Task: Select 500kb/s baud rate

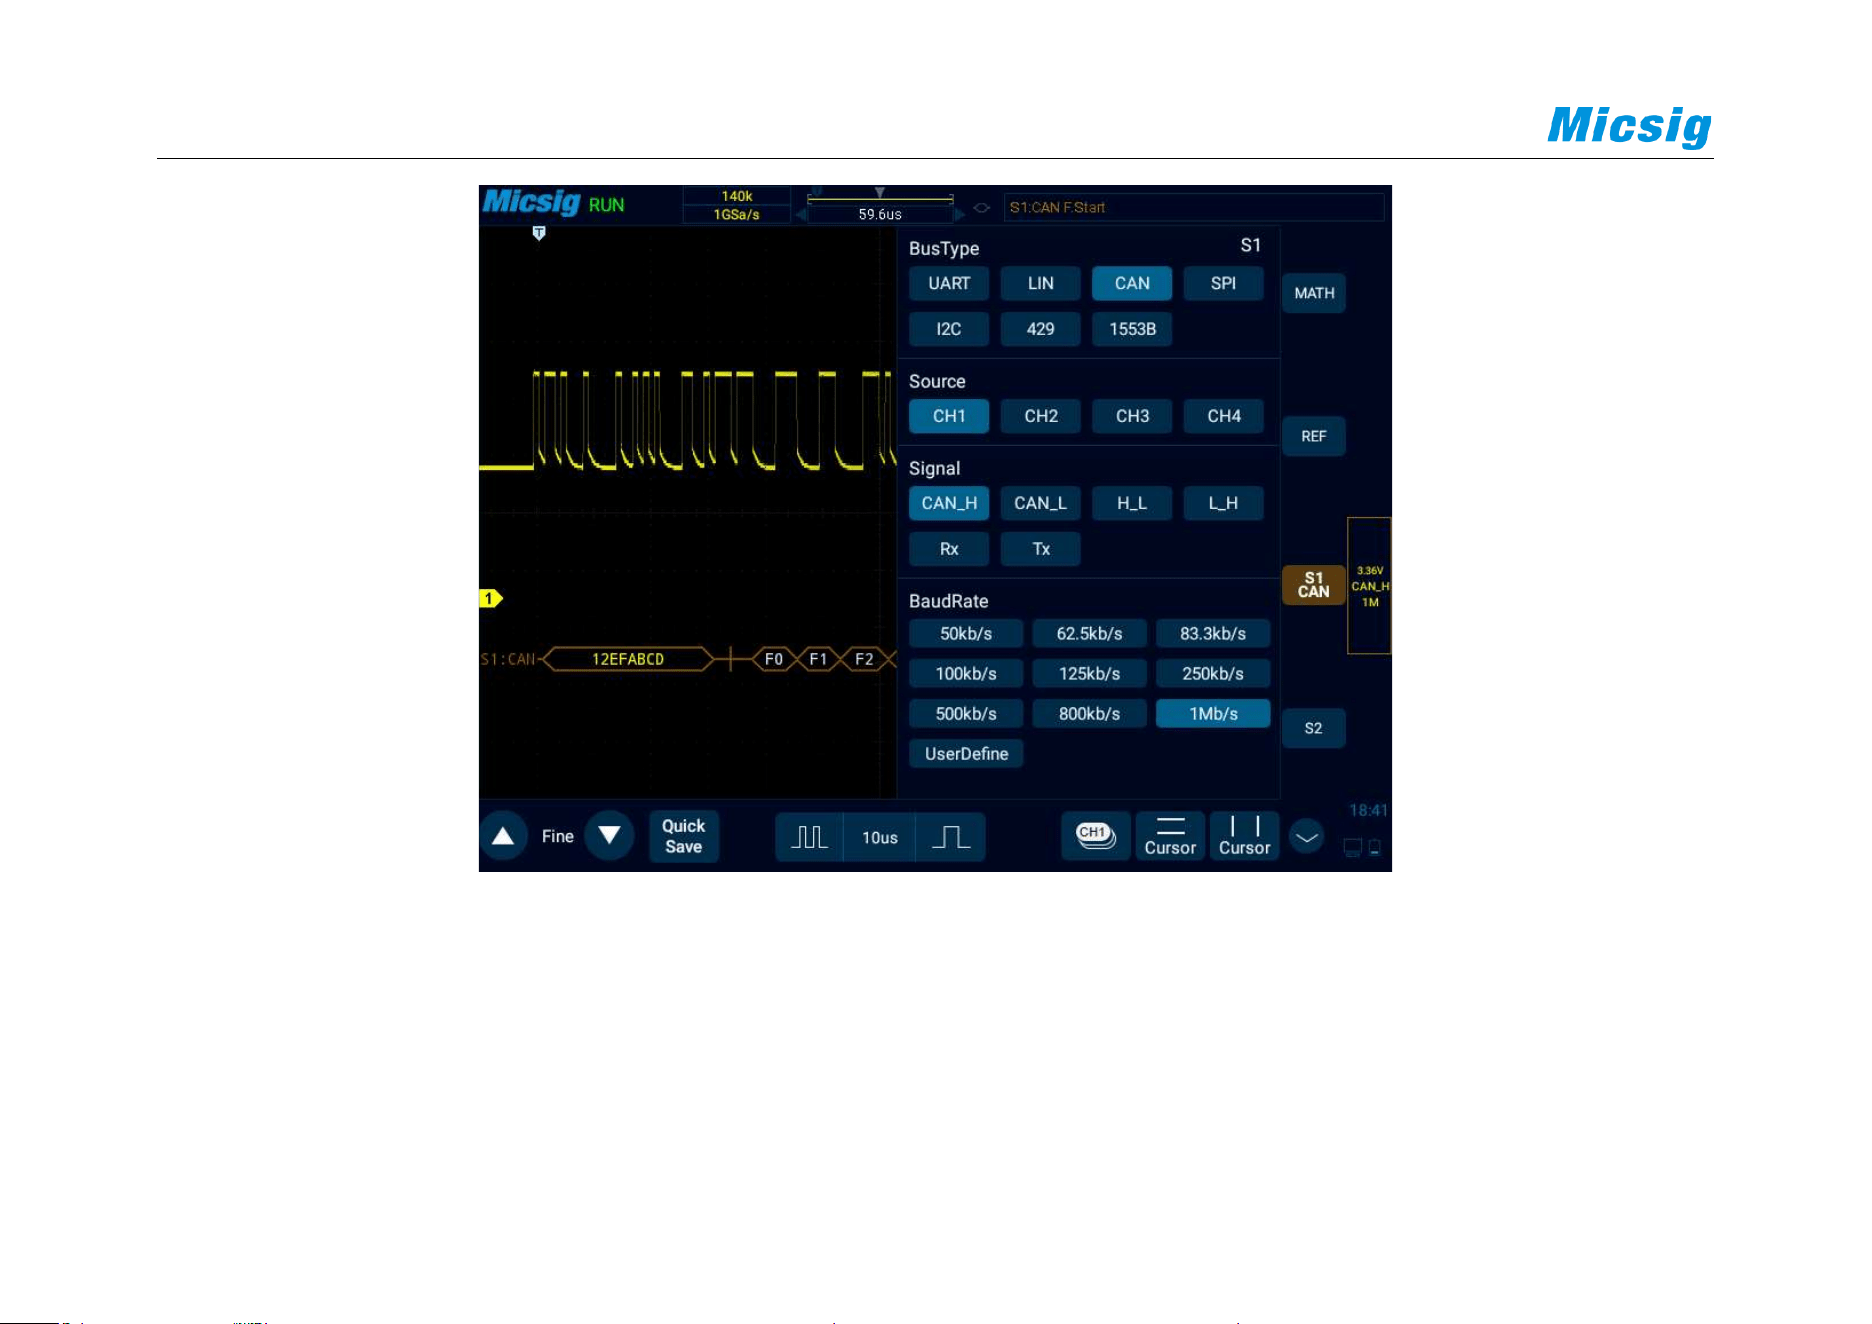Action: pyautogui.click(x=966, y=714)
